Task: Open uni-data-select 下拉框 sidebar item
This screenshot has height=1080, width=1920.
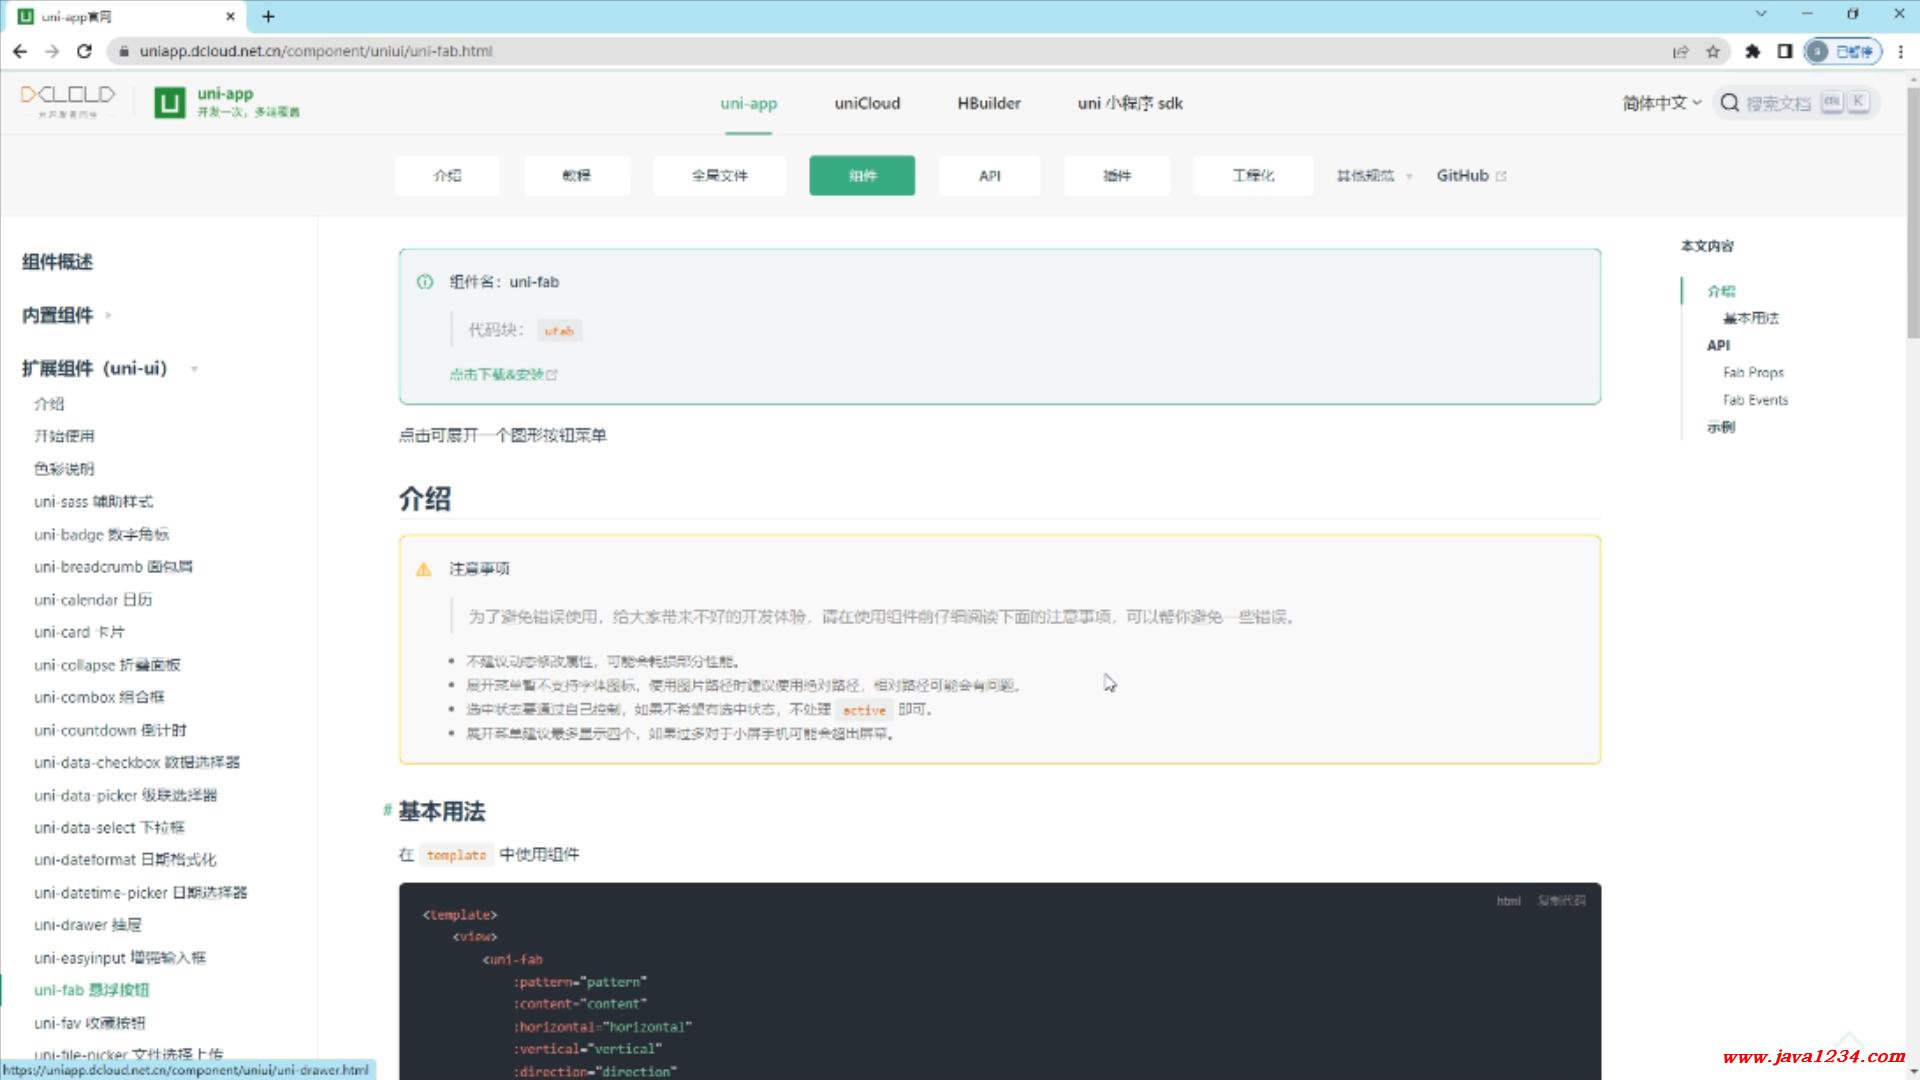Action: pos(109,827)
